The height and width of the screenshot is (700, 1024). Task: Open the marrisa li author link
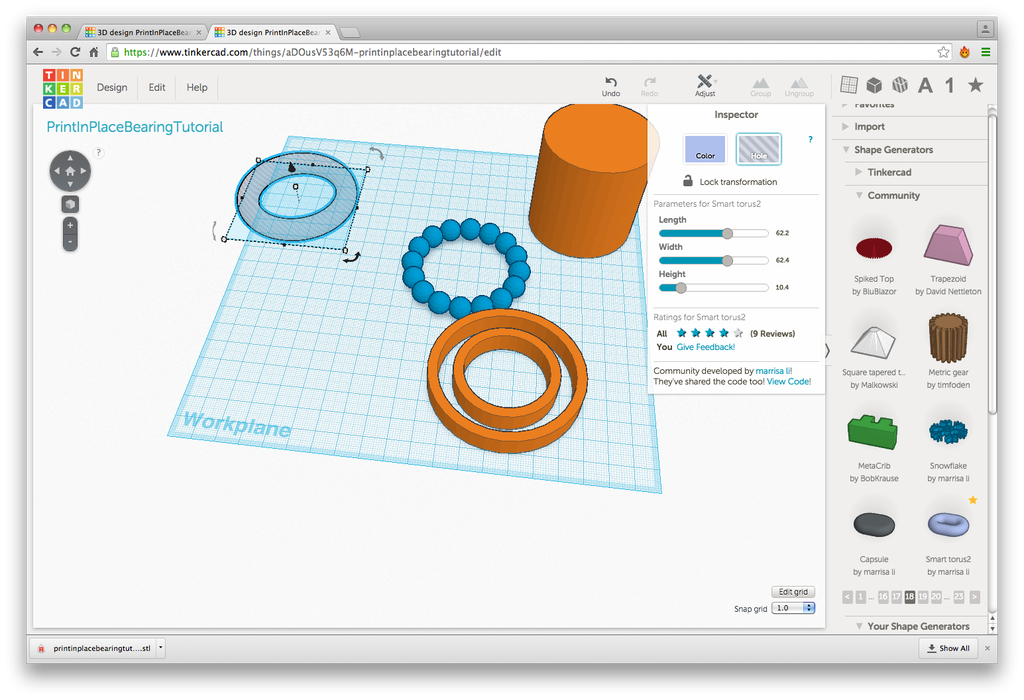click(773, 371)
